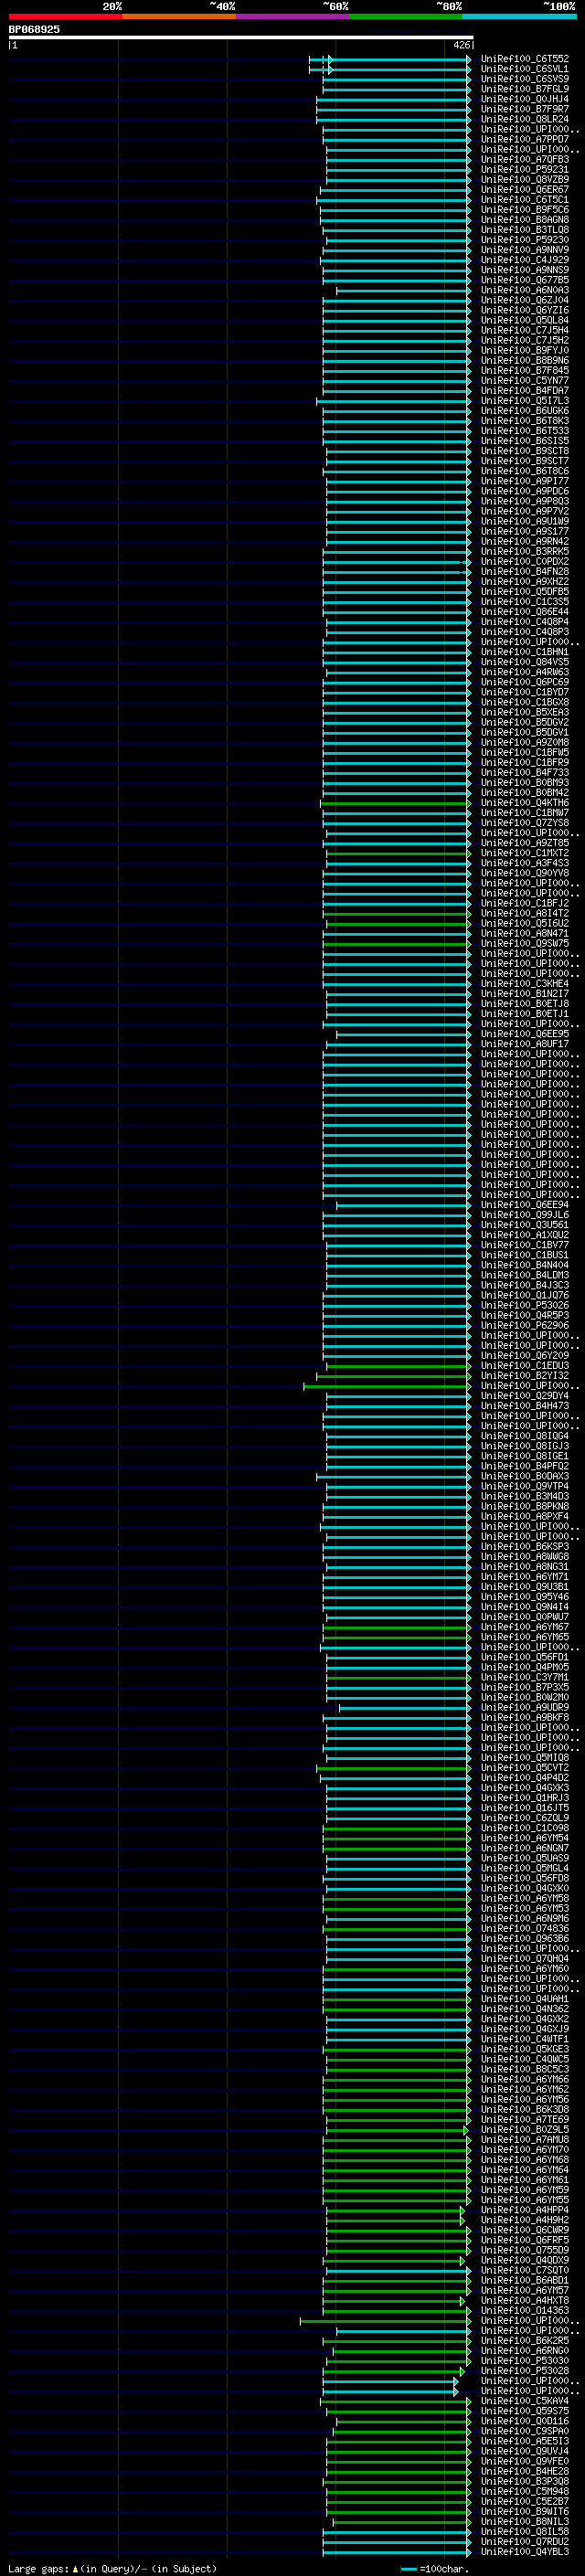Click the white query sequence bar
Viewport: 585px width, 2576px height.
click(241, 37)
